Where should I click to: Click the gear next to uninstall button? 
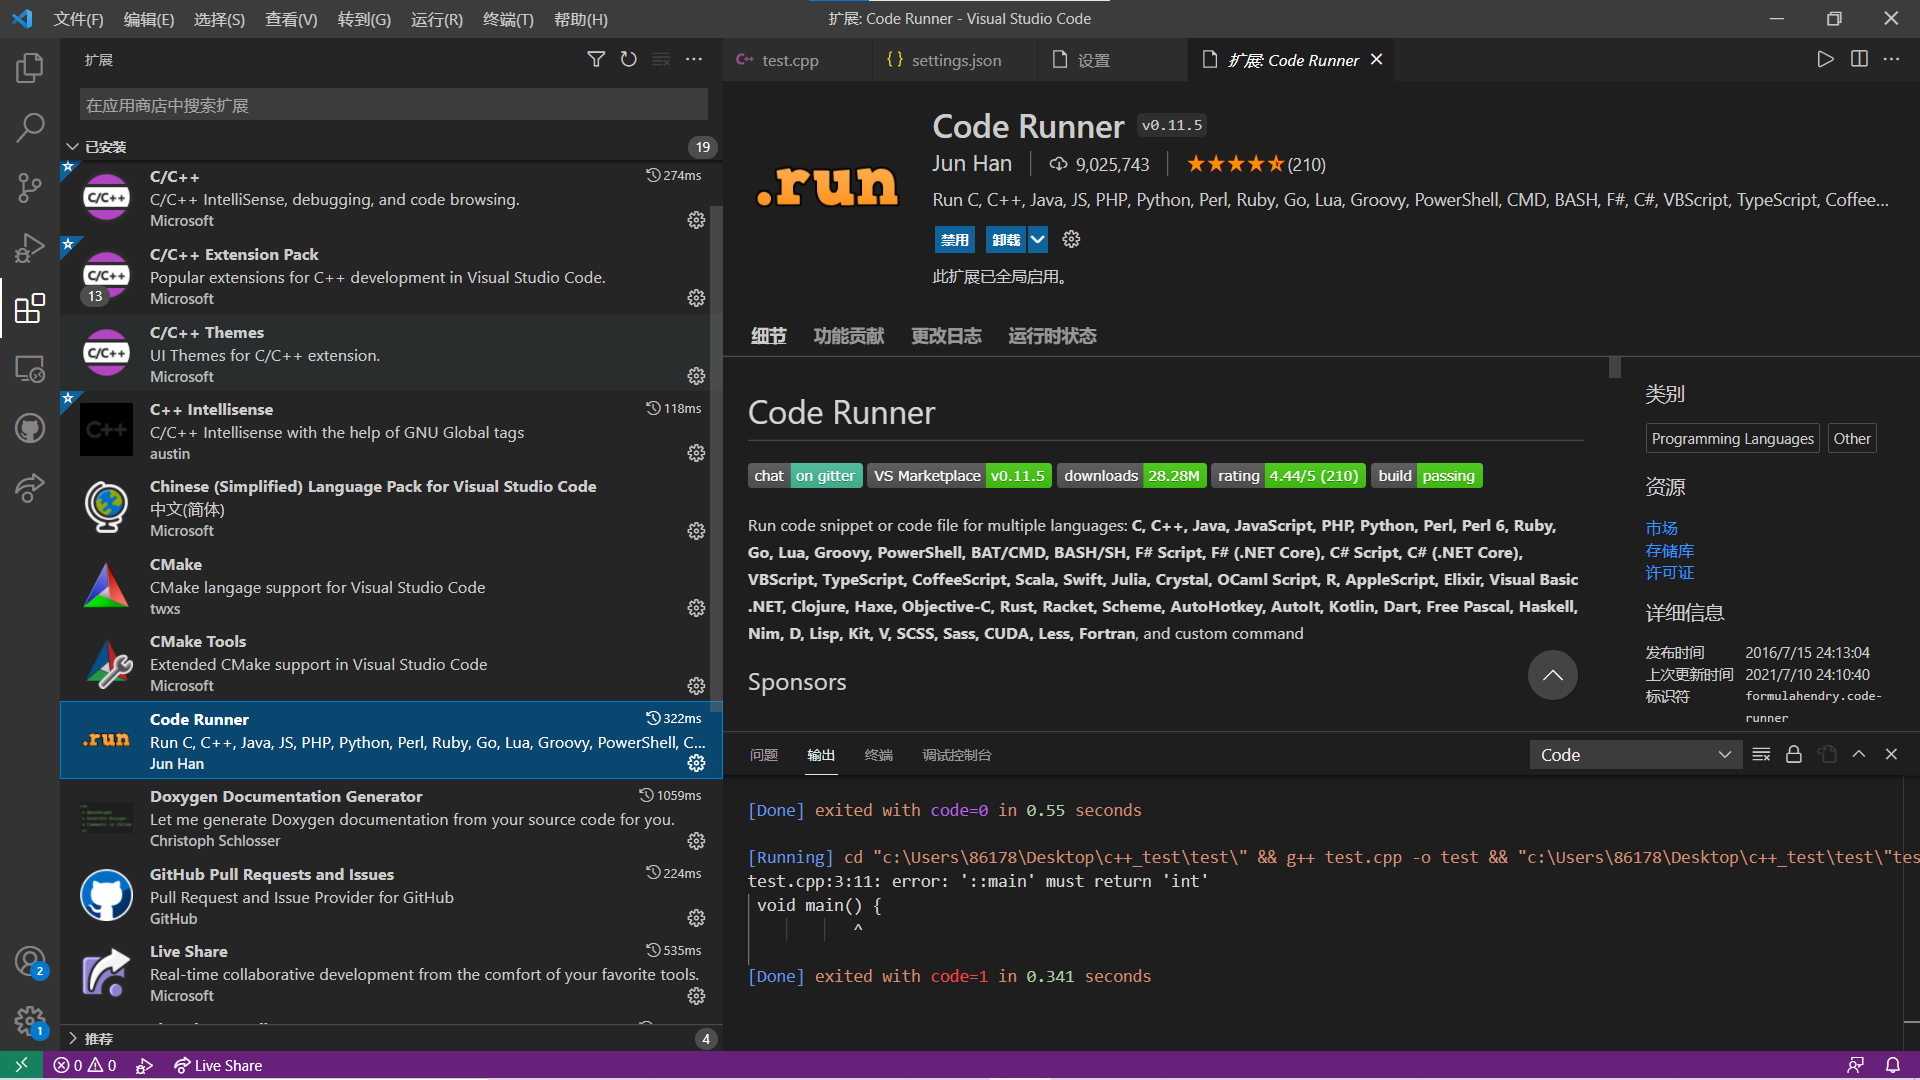coord(1071,239)
